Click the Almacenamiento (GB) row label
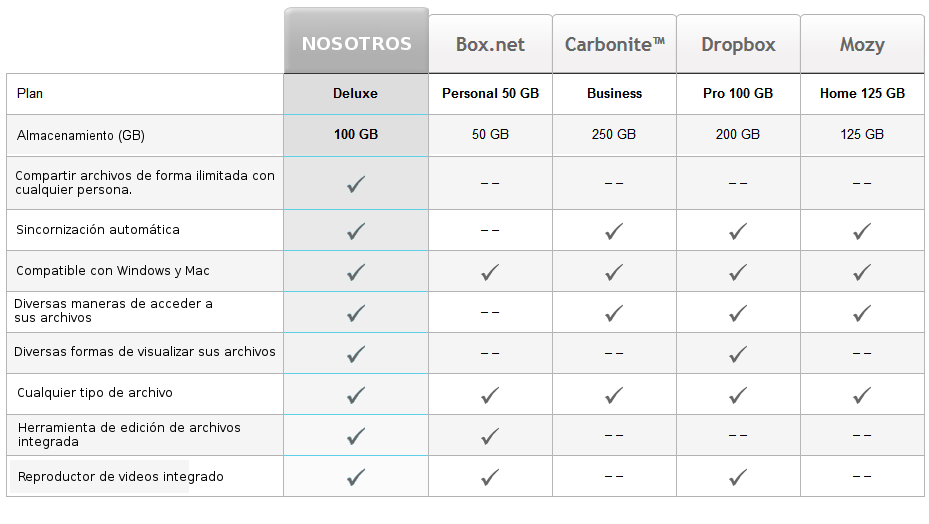The width and height of the screenshot is (929, 524). [81, 135]
